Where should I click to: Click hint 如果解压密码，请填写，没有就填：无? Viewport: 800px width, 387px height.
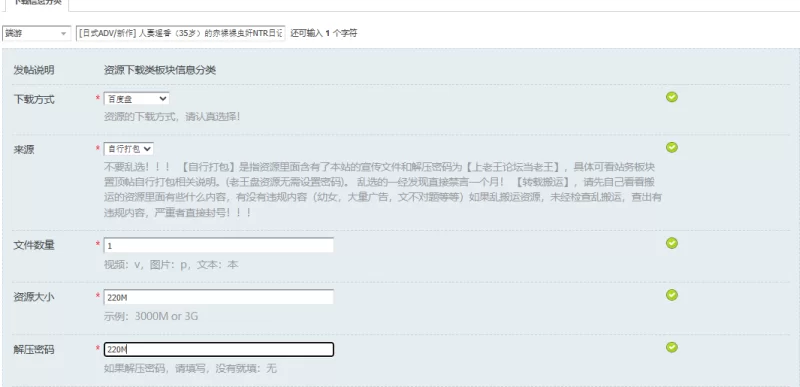(x=190, y=369)
